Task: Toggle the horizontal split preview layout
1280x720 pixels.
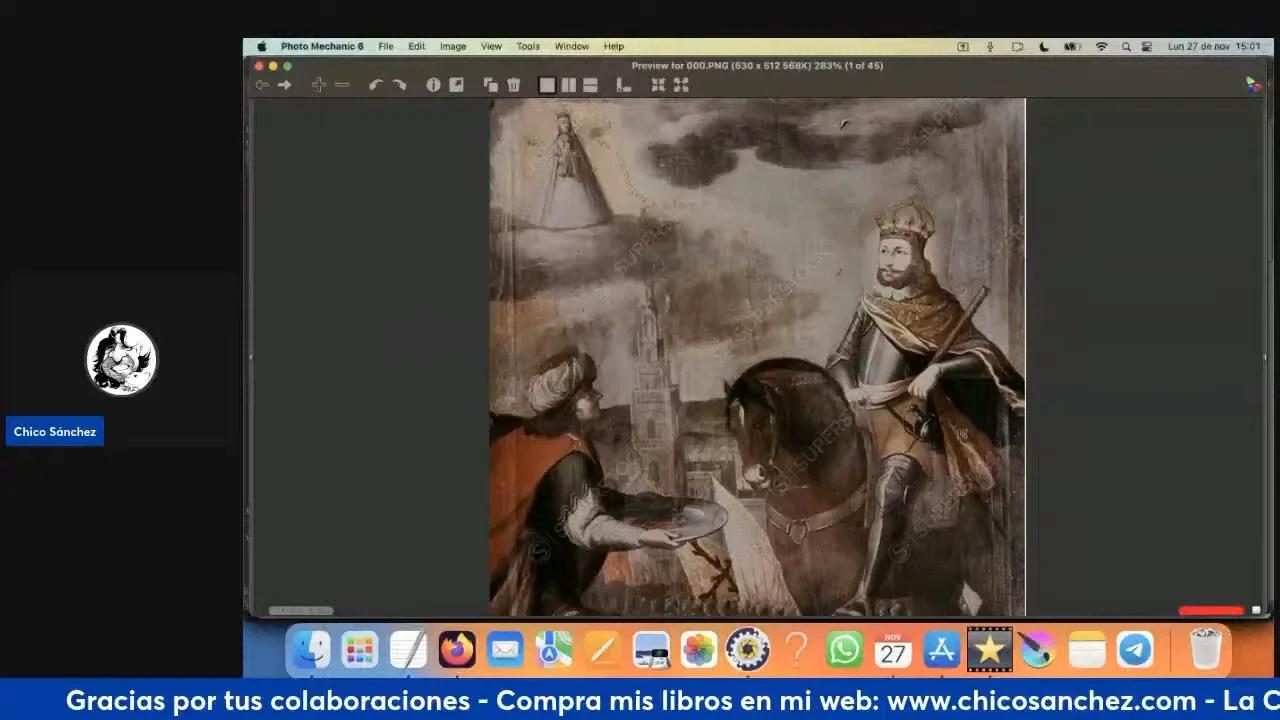Action: pyautogui.click(x=590, y=85)
